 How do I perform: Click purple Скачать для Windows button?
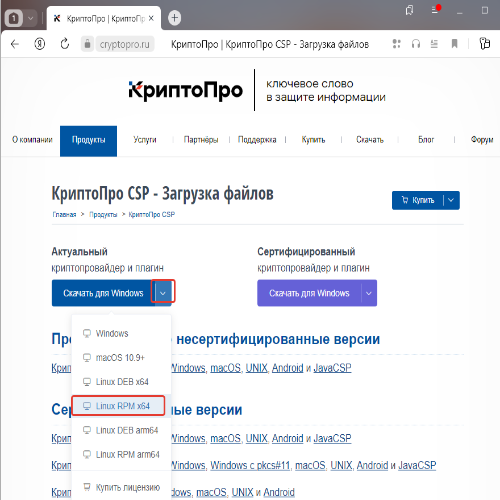(x=309, y=293)
